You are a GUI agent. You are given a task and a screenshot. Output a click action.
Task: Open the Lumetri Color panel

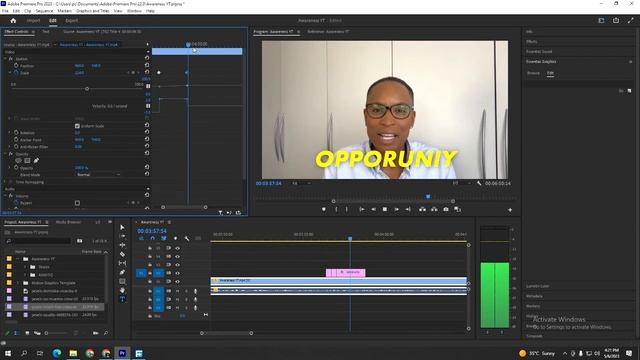click(538, 286)
